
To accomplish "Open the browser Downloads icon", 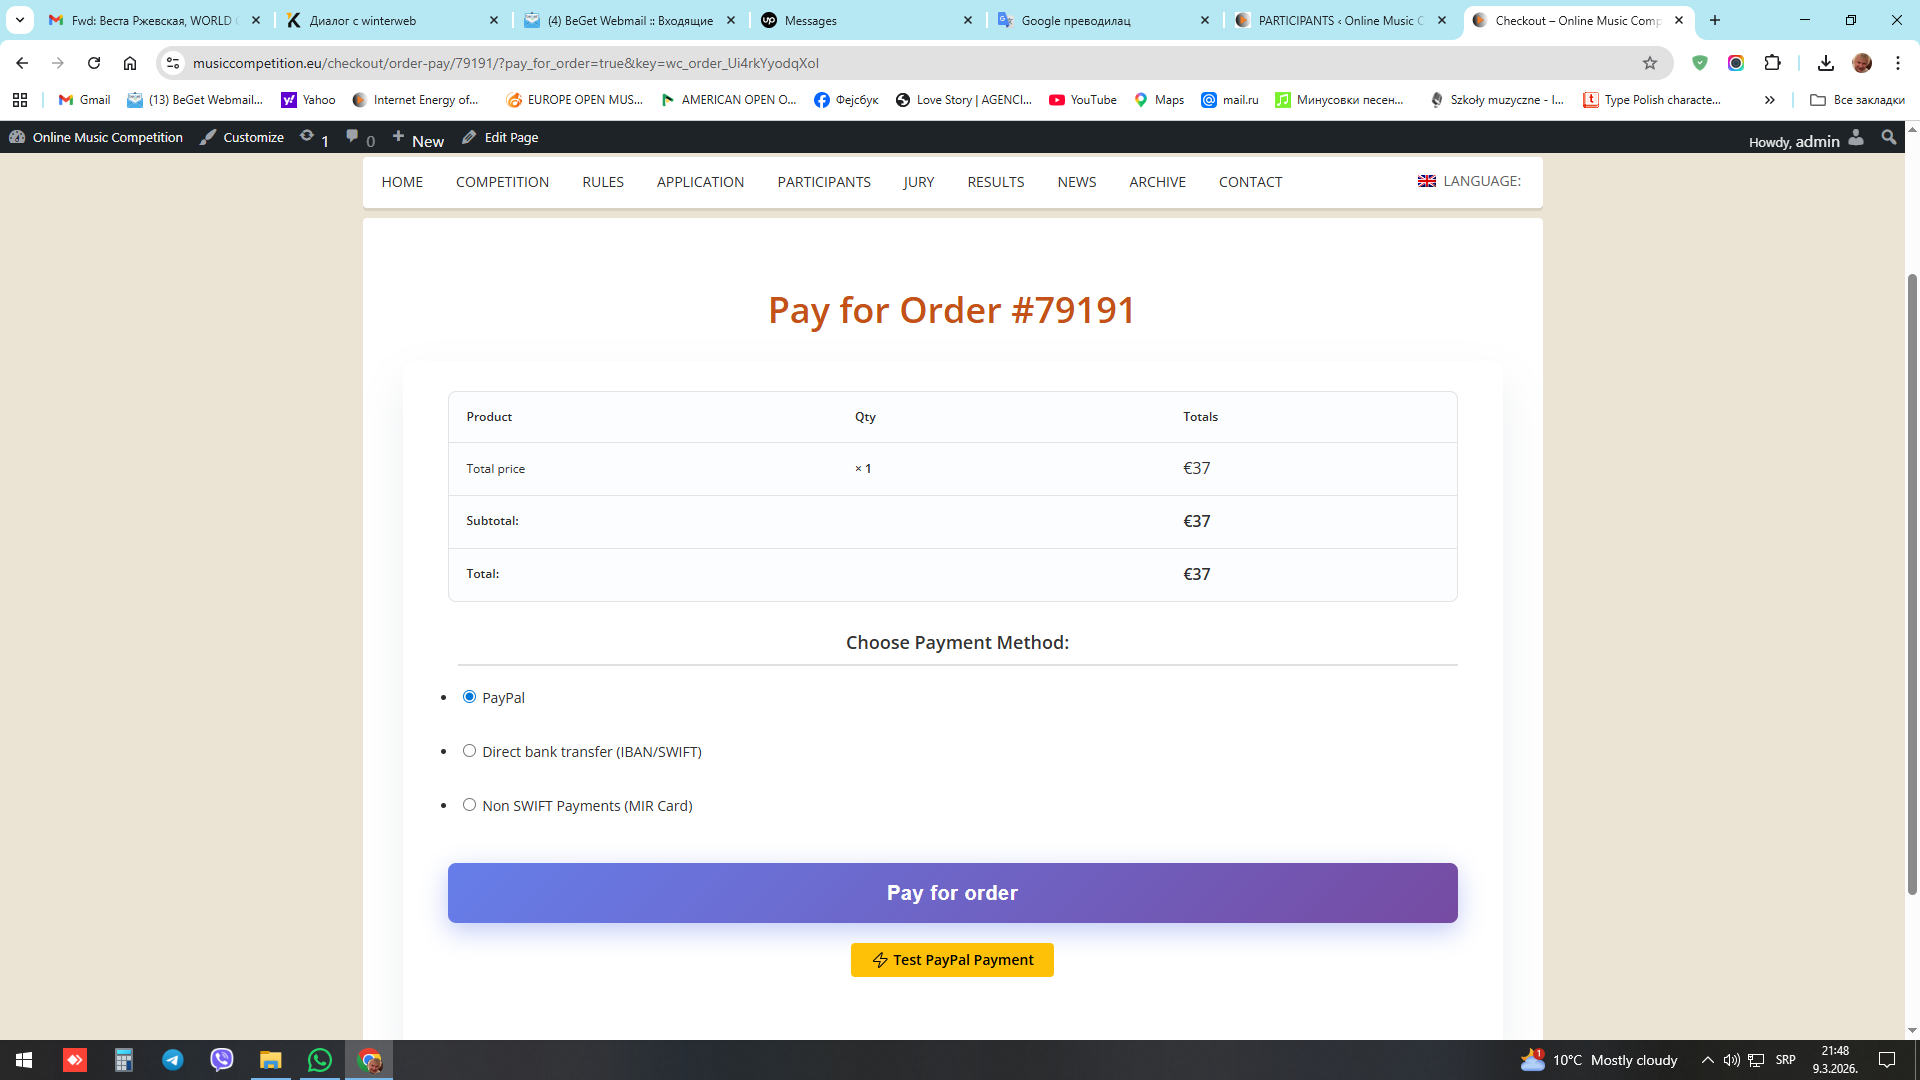I will (x=1825, y=63).
